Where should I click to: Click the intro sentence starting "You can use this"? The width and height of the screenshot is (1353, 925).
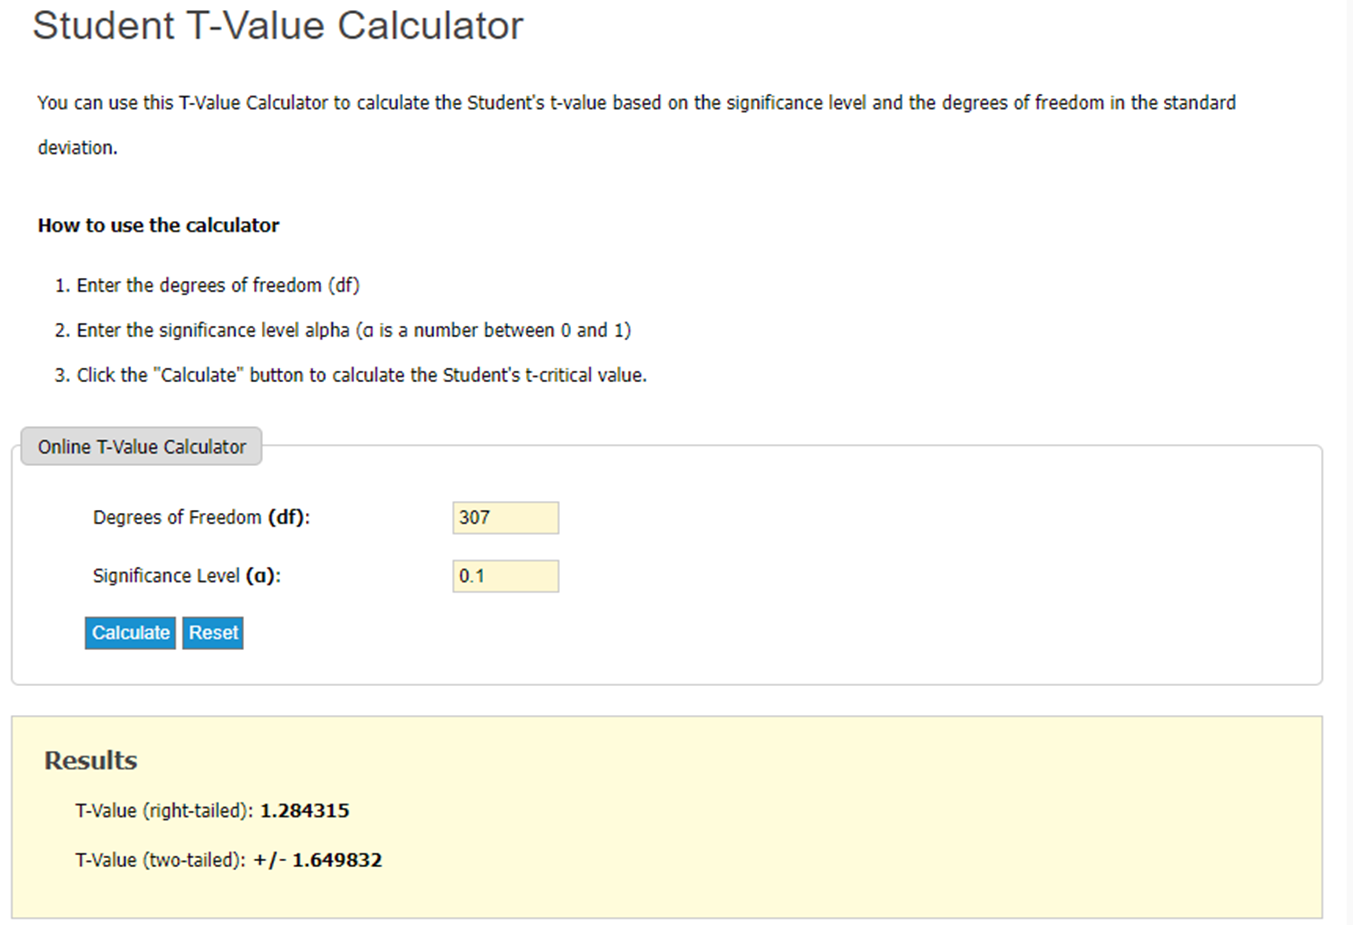coord(637,125)
